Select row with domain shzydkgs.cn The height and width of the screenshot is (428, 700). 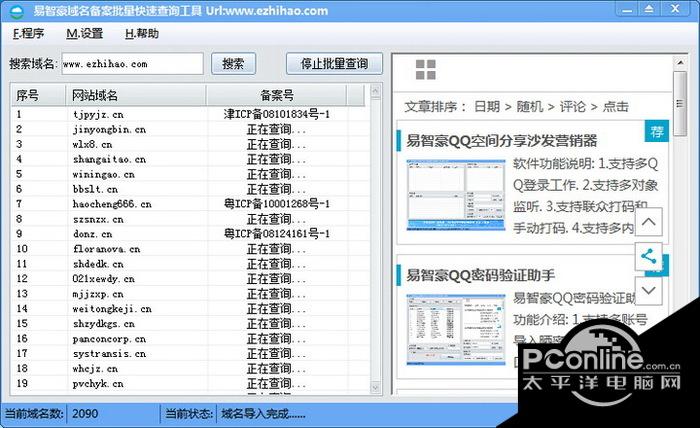pyautogui.click(x=190, y=324)
